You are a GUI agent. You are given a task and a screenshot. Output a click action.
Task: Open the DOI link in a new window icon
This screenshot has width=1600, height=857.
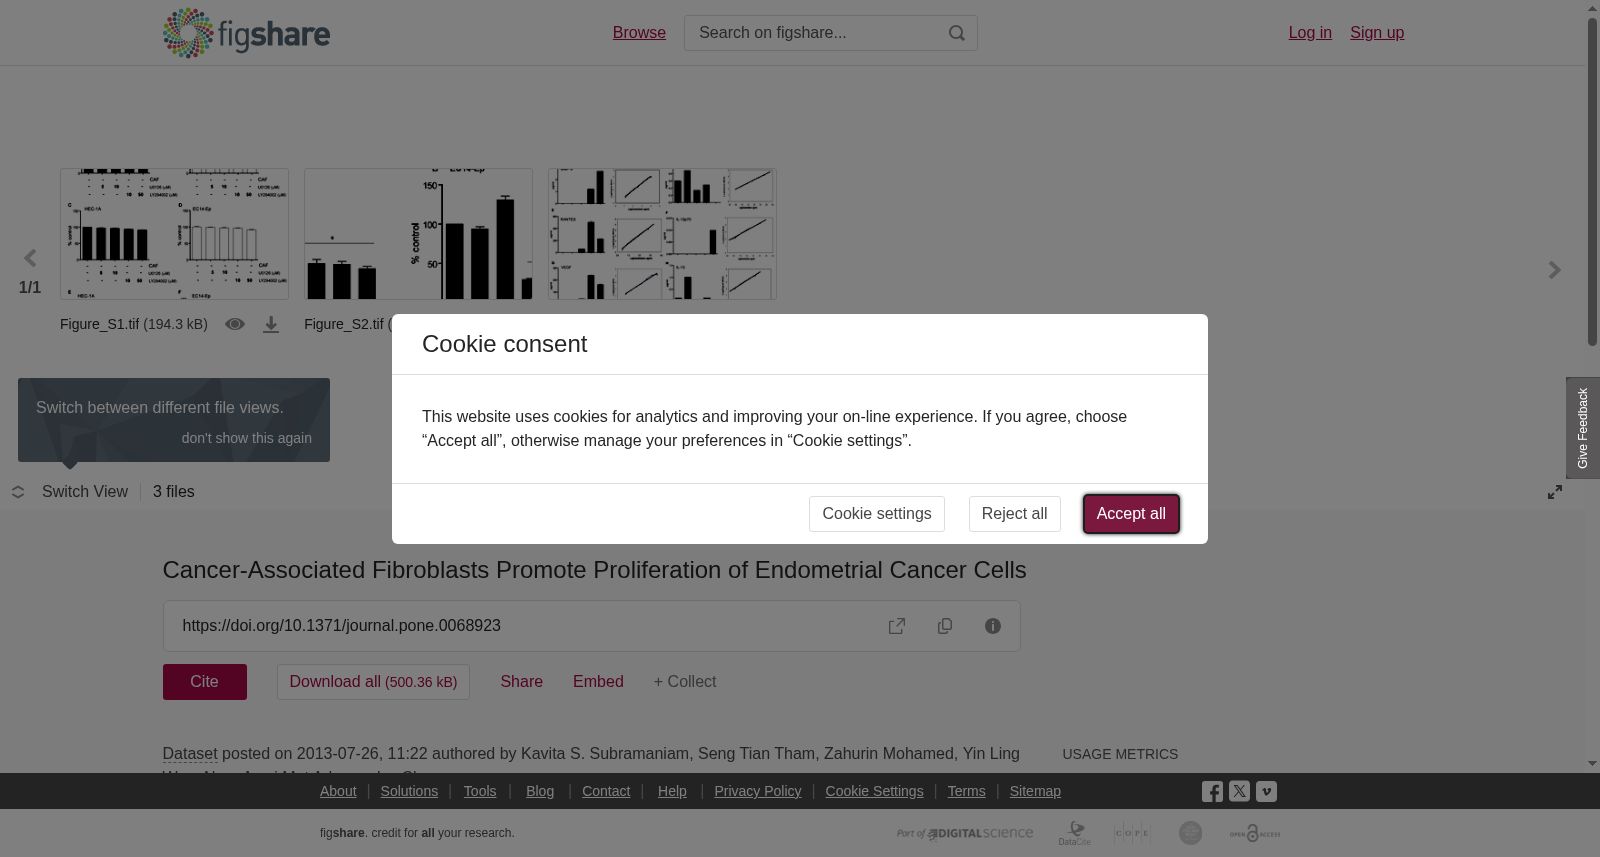[897, 626]
